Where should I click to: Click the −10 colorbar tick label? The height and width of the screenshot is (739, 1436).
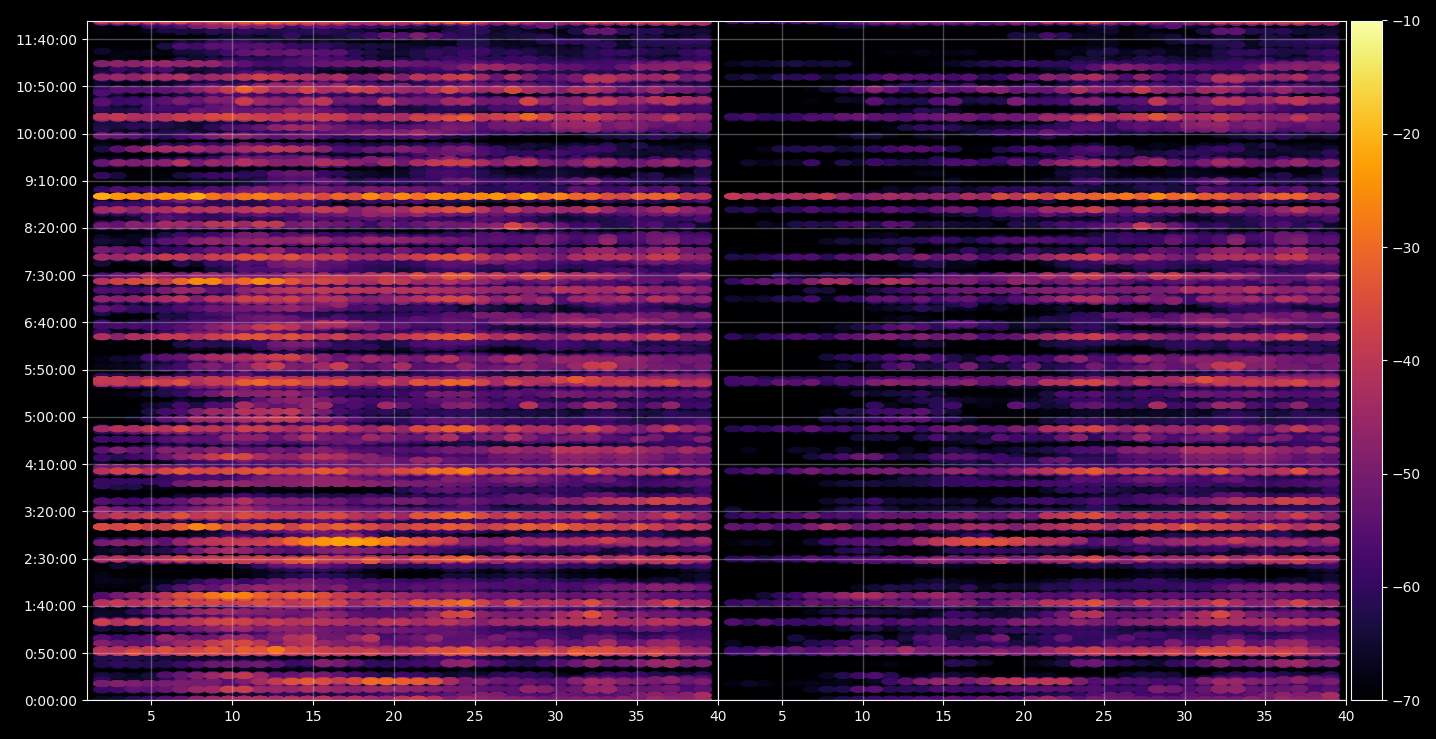coord(1404,21)
